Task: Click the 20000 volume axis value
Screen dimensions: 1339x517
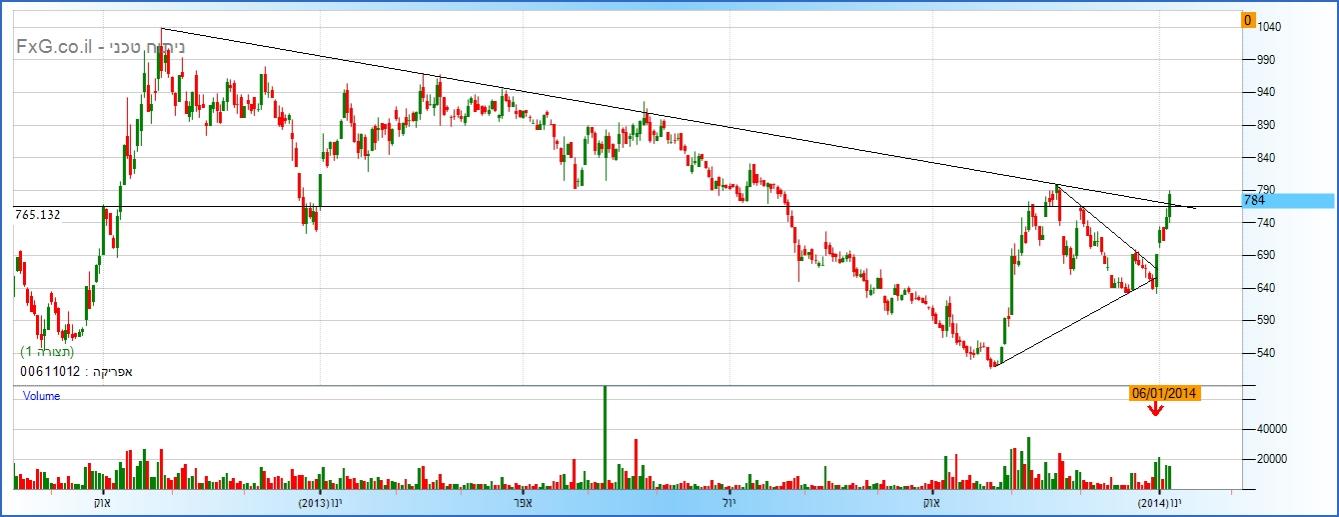Action: pyautogui.click(x=1275, y=459)
